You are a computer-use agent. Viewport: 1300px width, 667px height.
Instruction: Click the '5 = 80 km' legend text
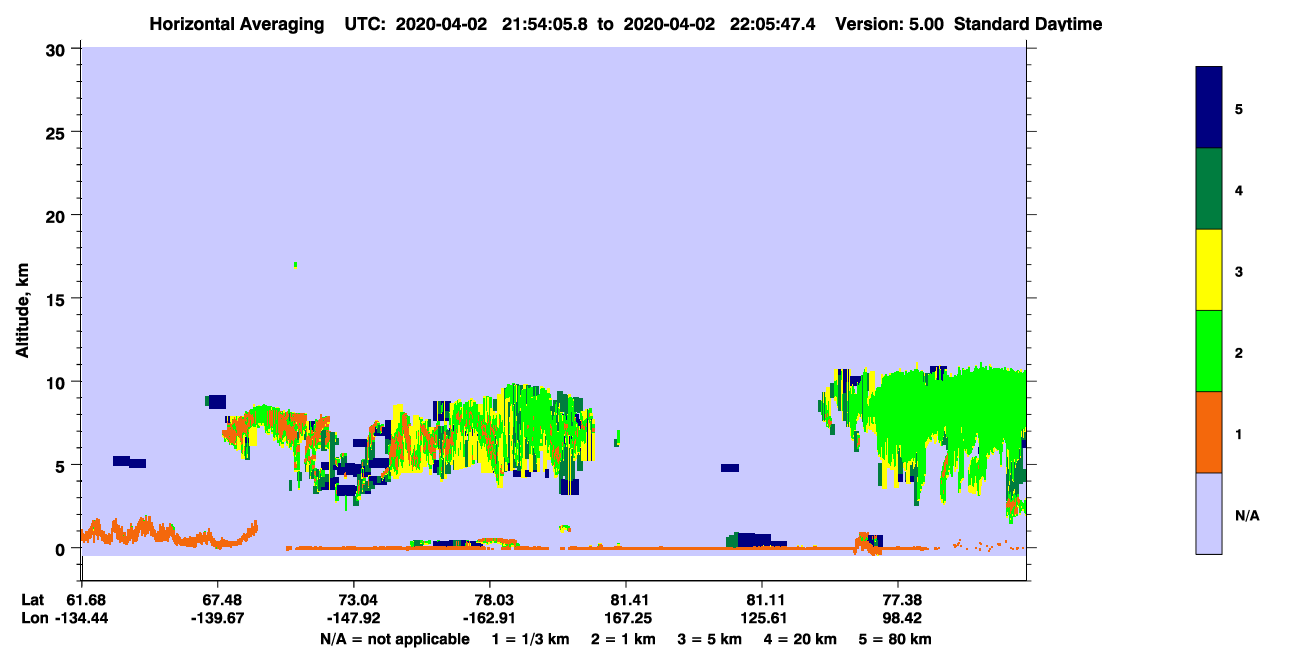coord(895,639)
